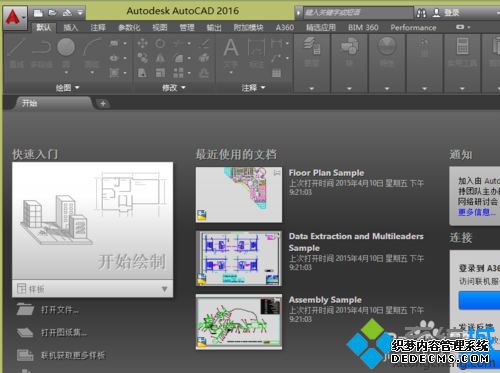
Task: Select the Stretch tool in Modify panel
Action: coord(142,73)
